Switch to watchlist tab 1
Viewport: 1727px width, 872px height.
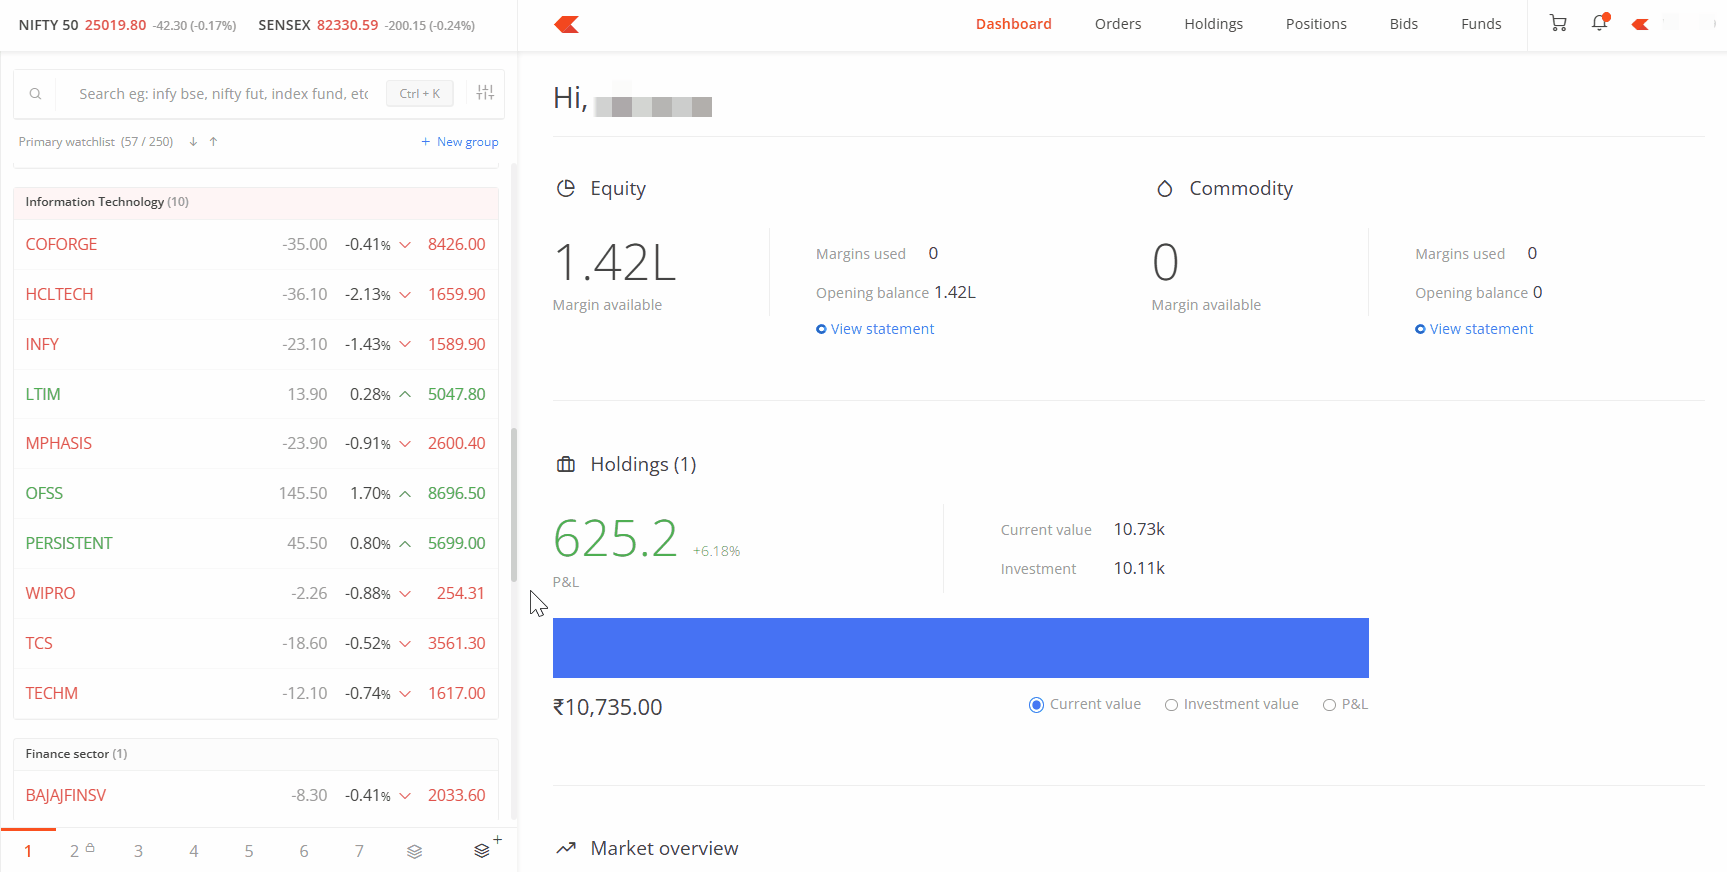tap(28, 851)
